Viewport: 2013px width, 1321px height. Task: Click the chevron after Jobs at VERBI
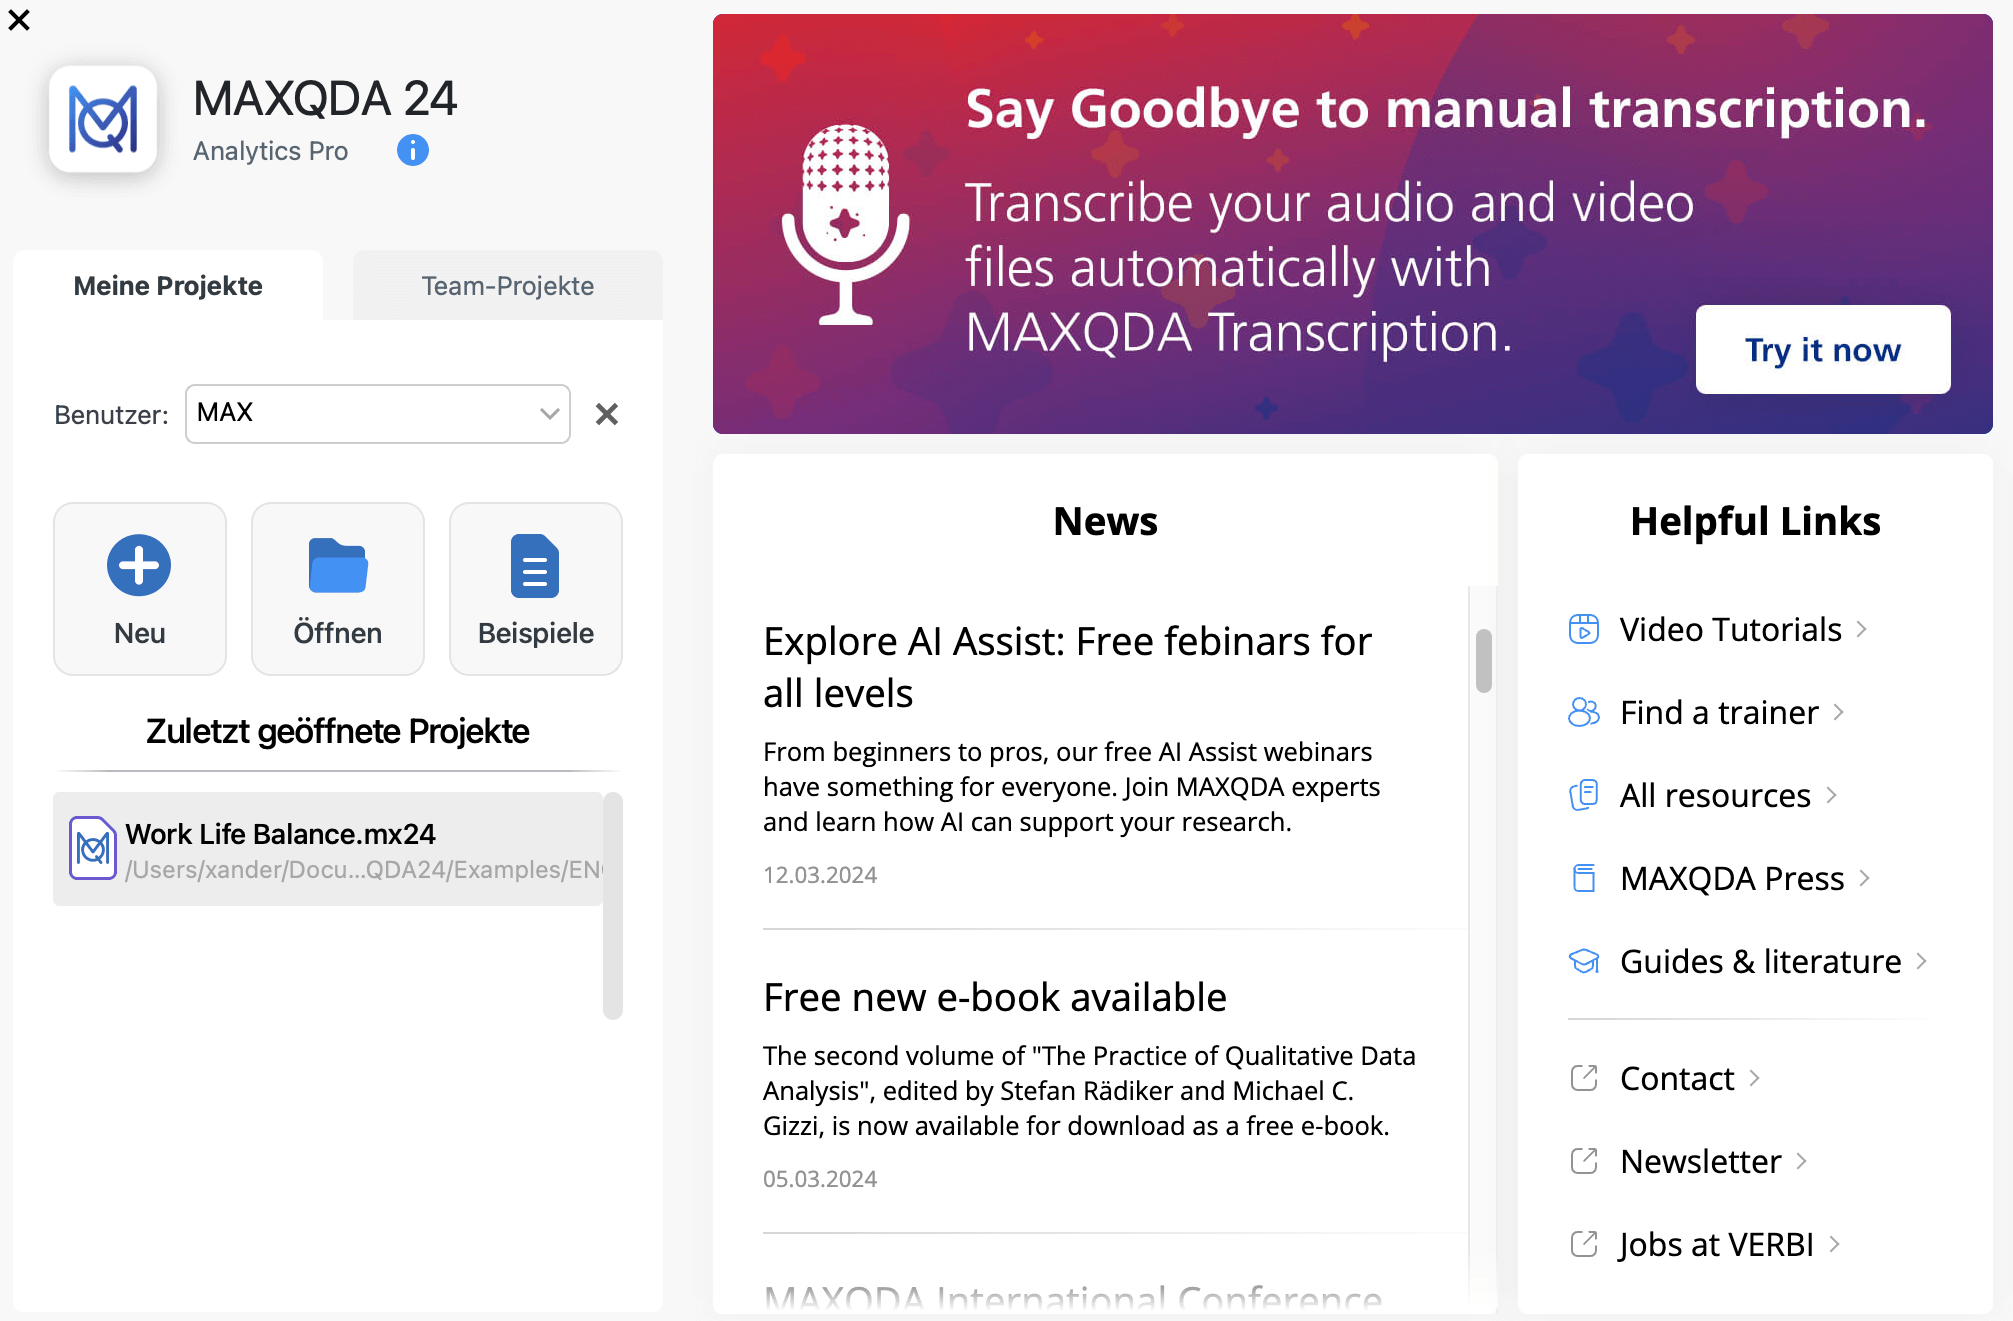[x=1835, y=1244]
